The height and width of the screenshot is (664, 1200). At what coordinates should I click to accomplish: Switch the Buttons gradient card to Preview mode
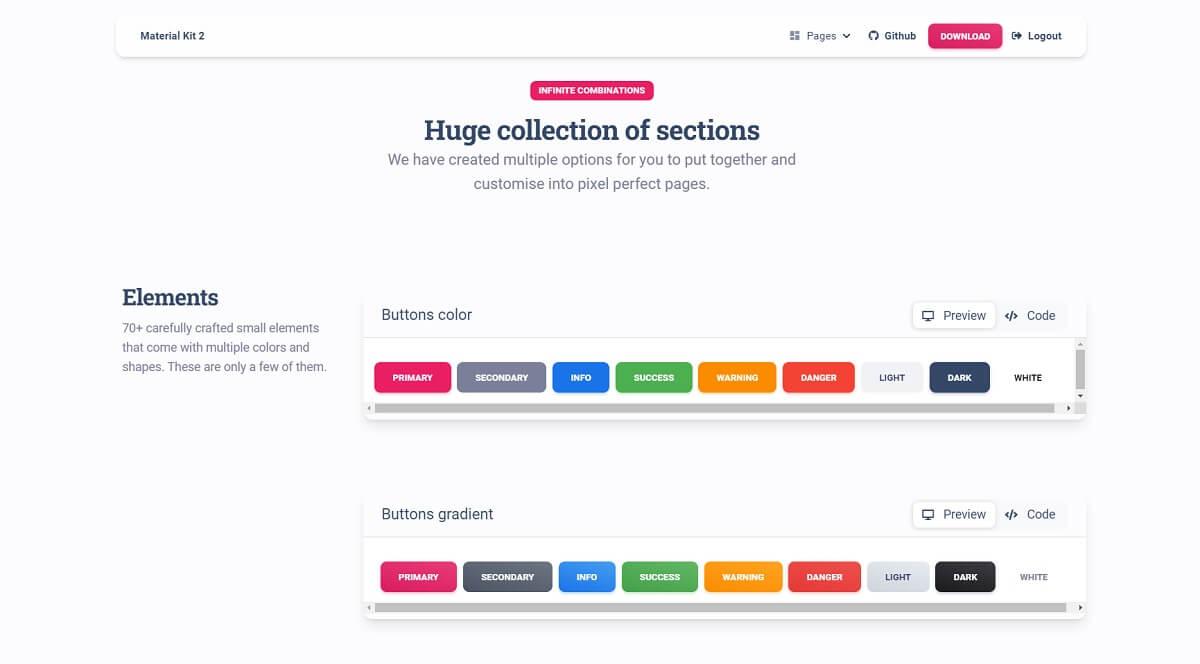[953, 514]
